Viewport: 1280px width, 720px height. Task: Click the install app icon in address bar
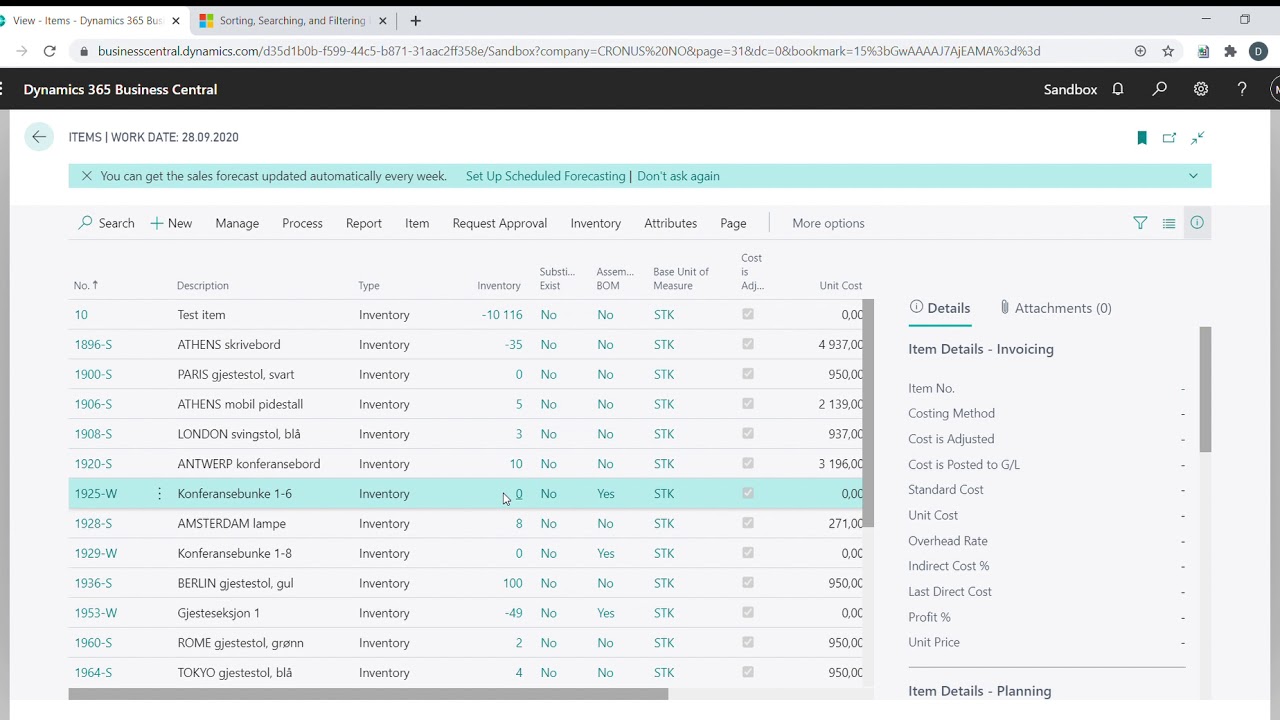tap(1140, 51)
